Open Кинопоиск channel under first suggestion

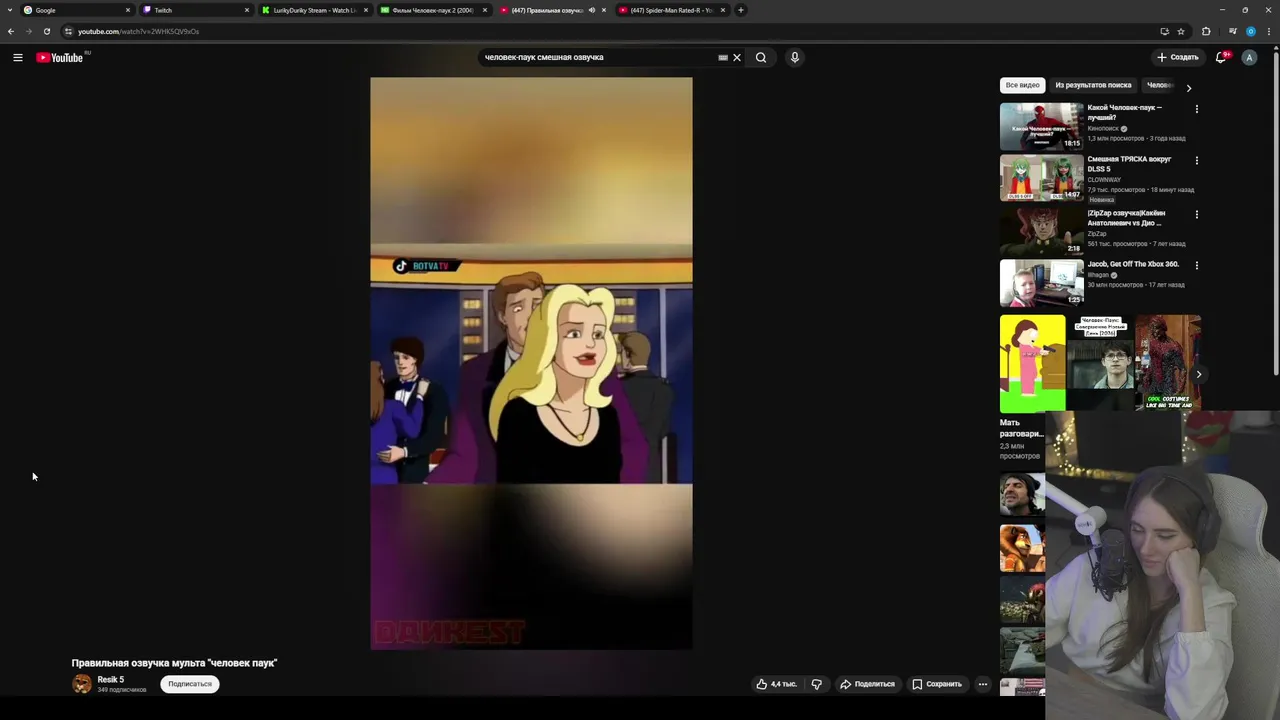(x=1104, y=128)
